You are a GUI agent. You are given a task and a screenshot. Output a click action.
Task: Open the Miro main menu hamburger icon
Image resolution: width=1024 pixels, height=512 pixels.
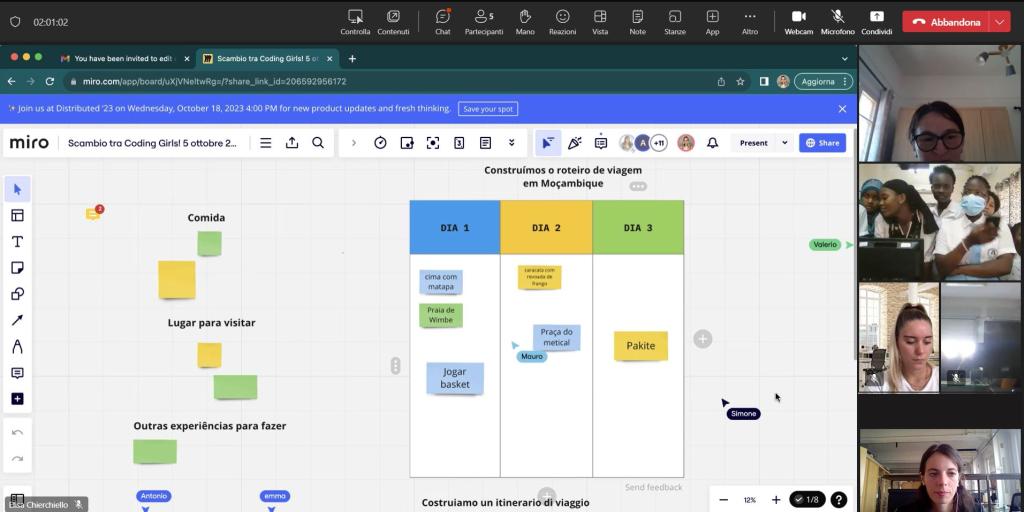266,143
